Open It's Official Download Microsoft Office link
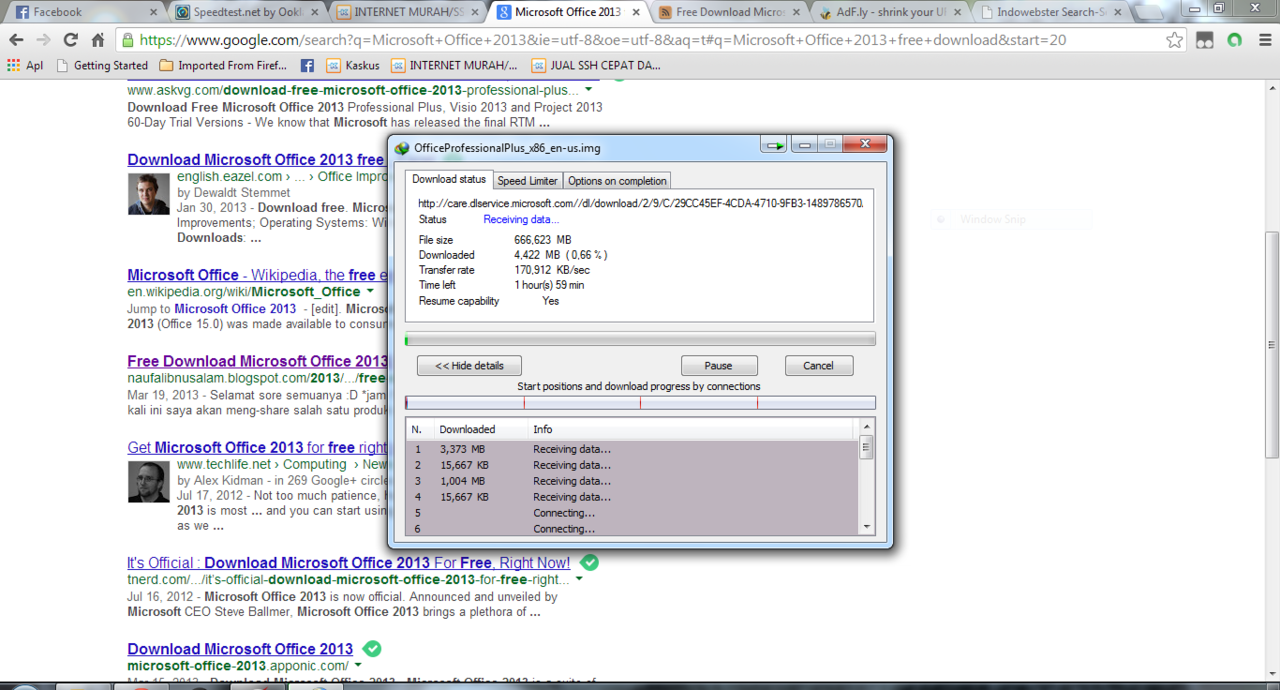 point(348,563)
